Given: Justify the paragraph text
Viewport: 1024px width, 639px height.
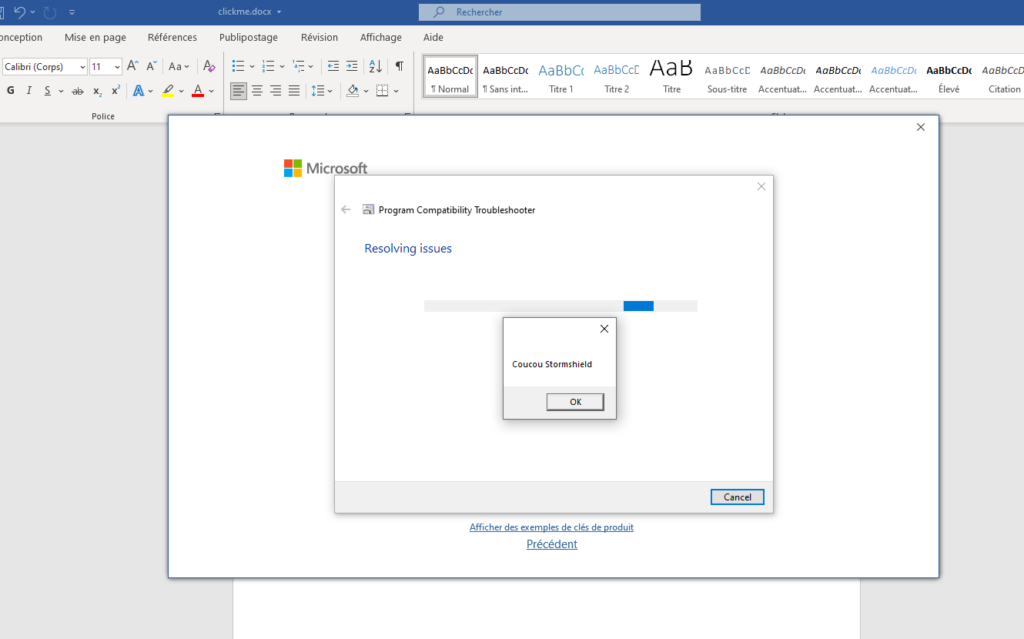Looking at the screenshot, I should (x=295, y=91).
